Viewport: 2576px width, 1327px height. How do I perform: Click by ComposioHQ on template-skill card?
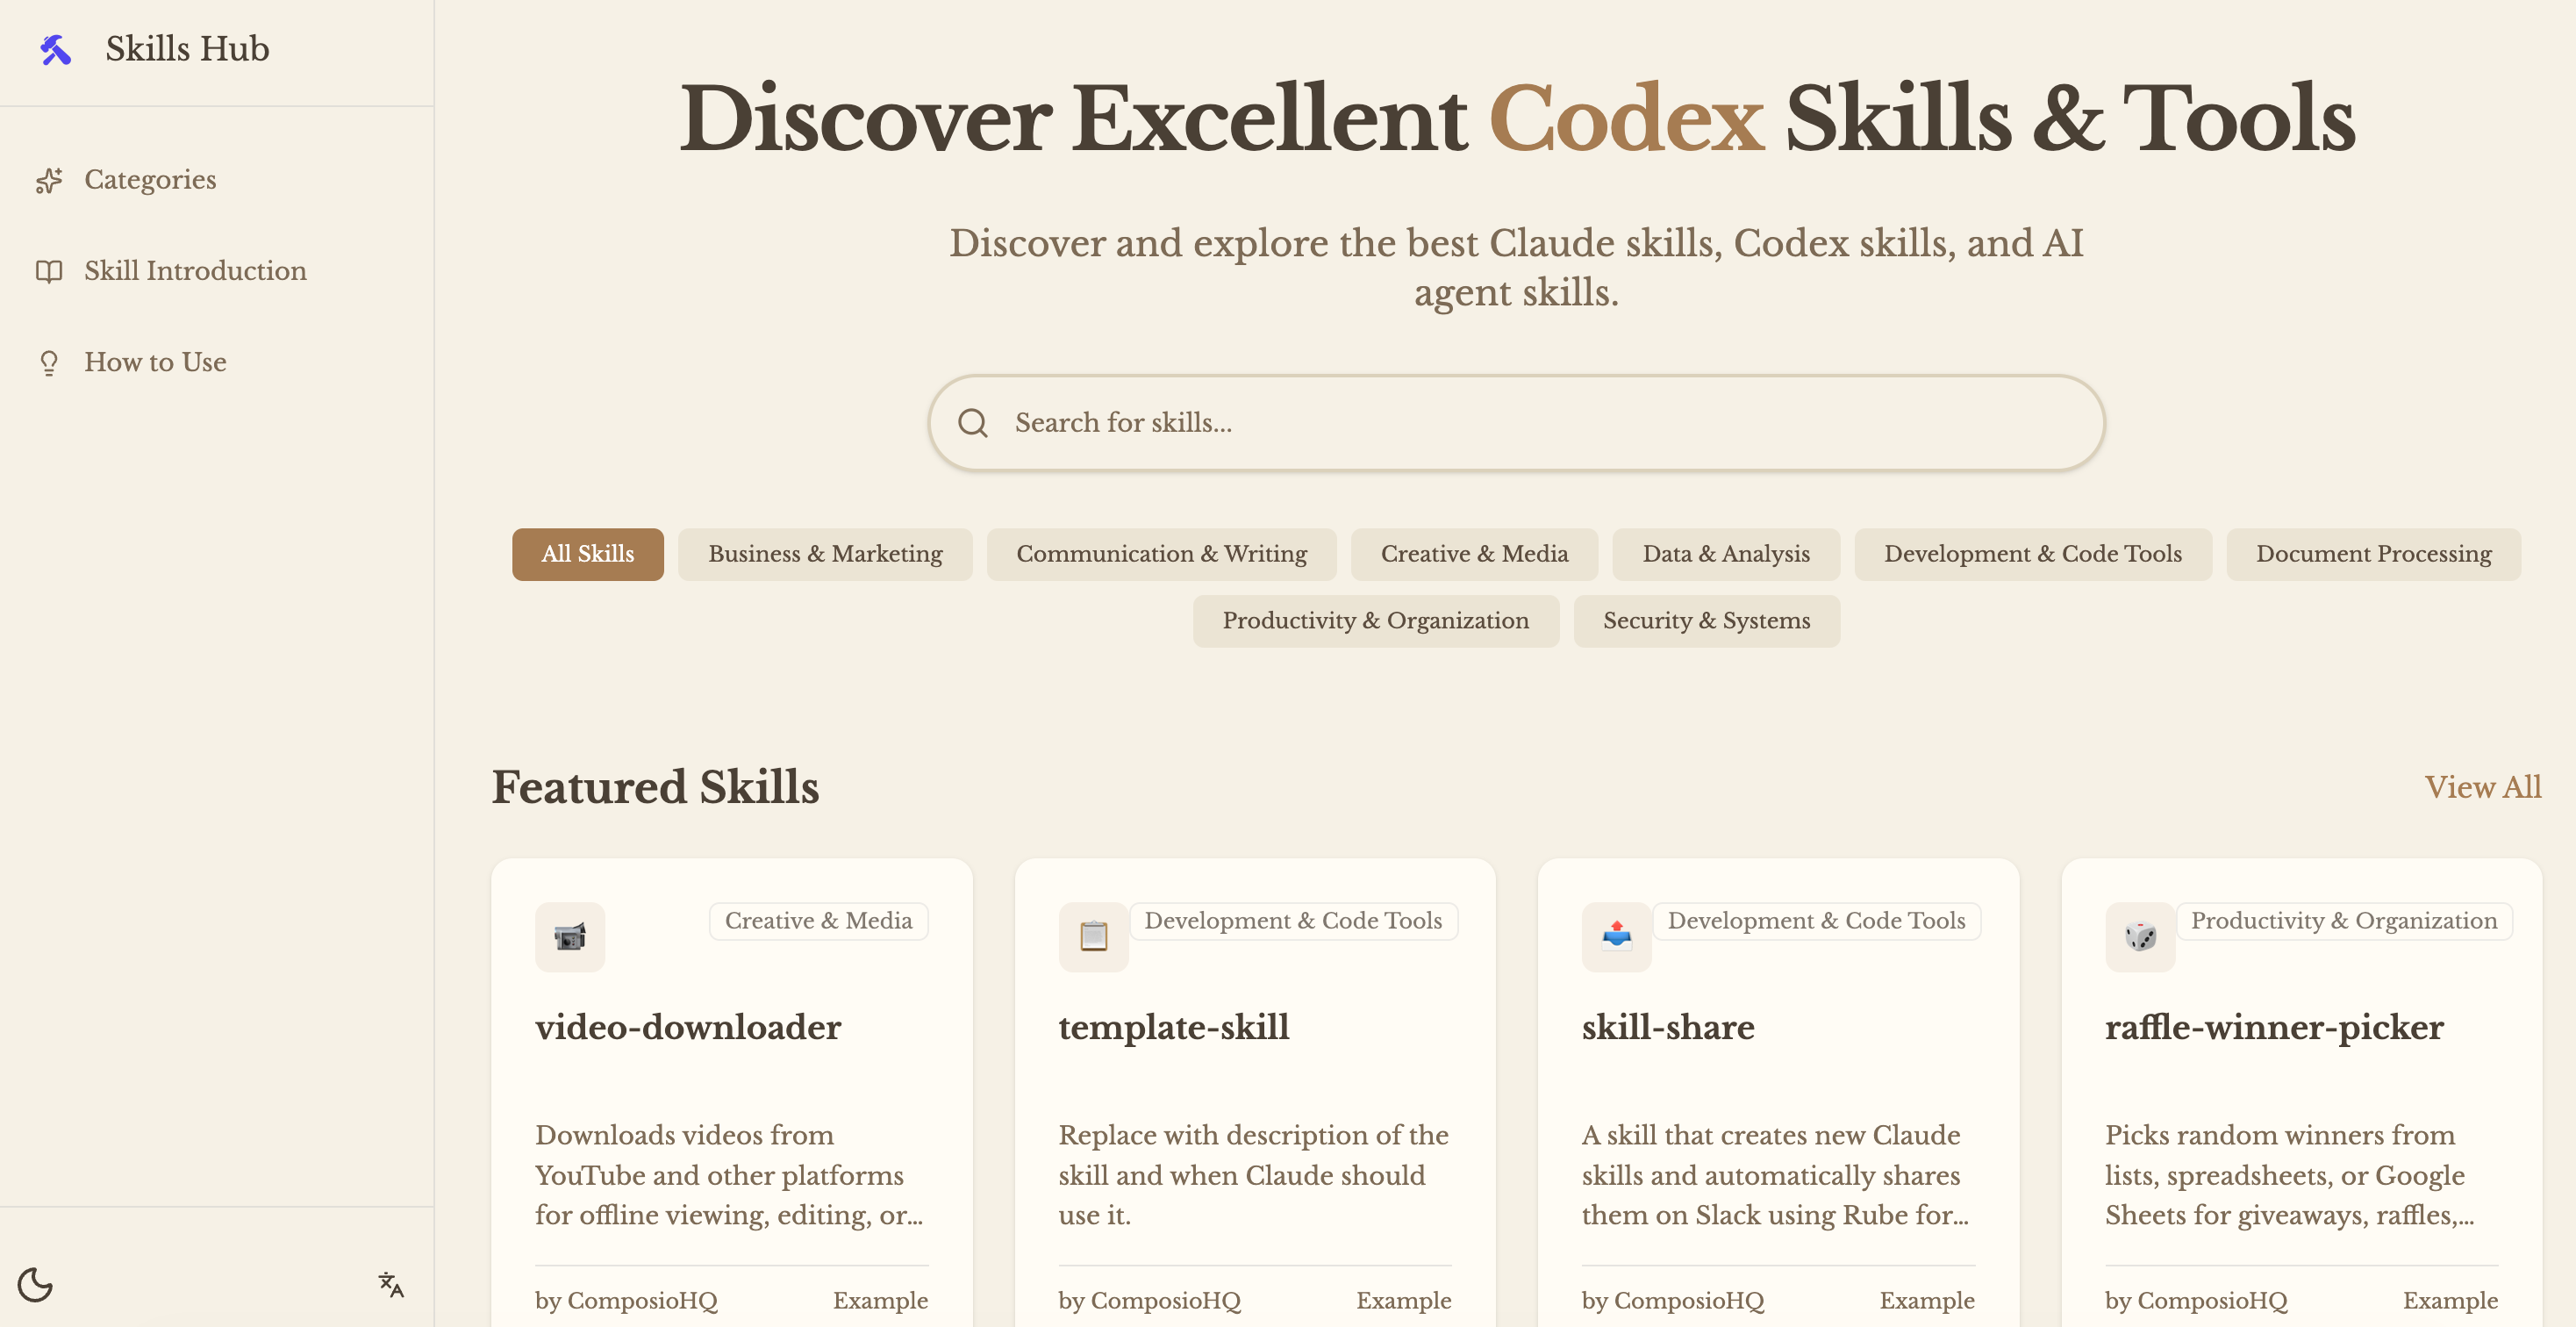(x=1150, y=1300)
